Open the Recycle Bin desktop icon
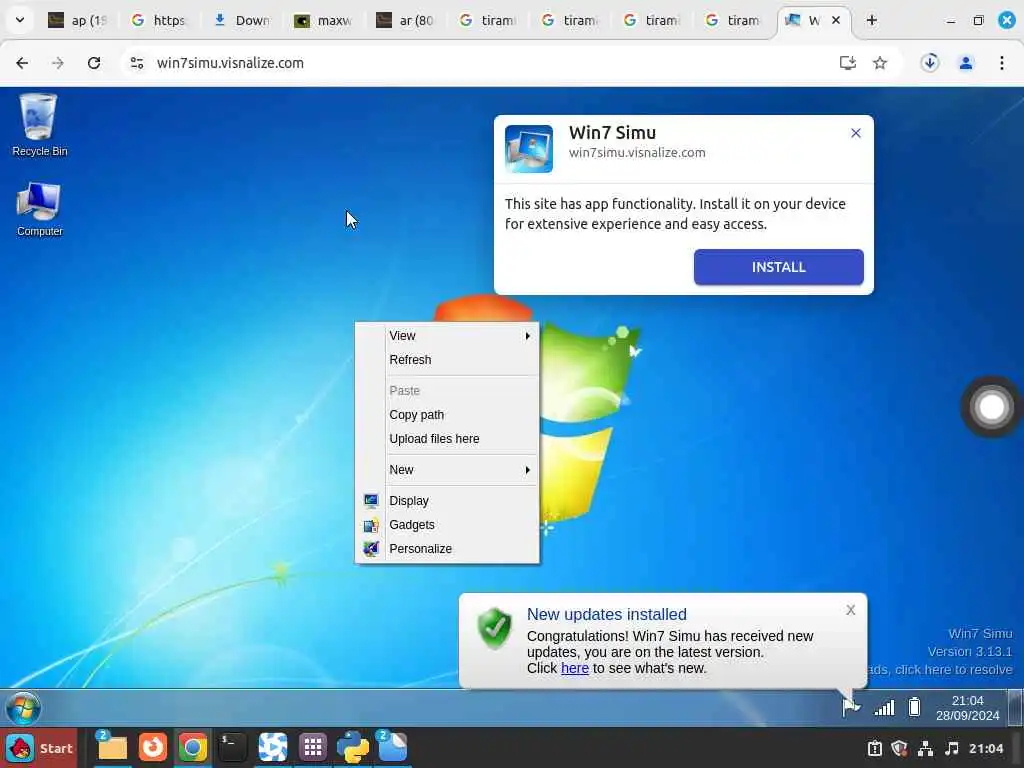 pyautogui.click(x=39, y=125)
